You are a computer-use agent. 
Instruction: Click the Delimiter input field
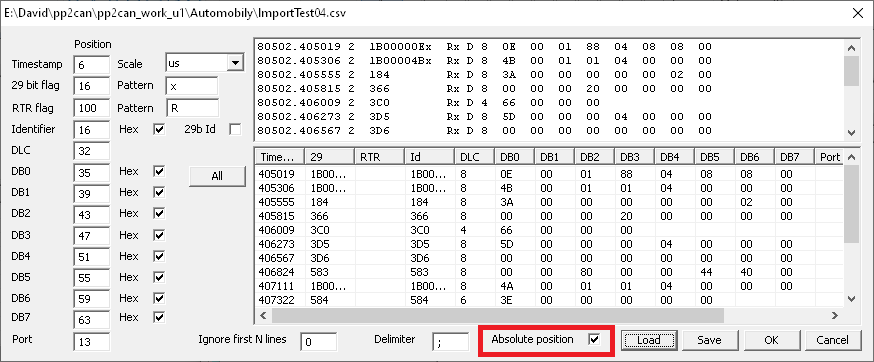click(x=450, y=341)
